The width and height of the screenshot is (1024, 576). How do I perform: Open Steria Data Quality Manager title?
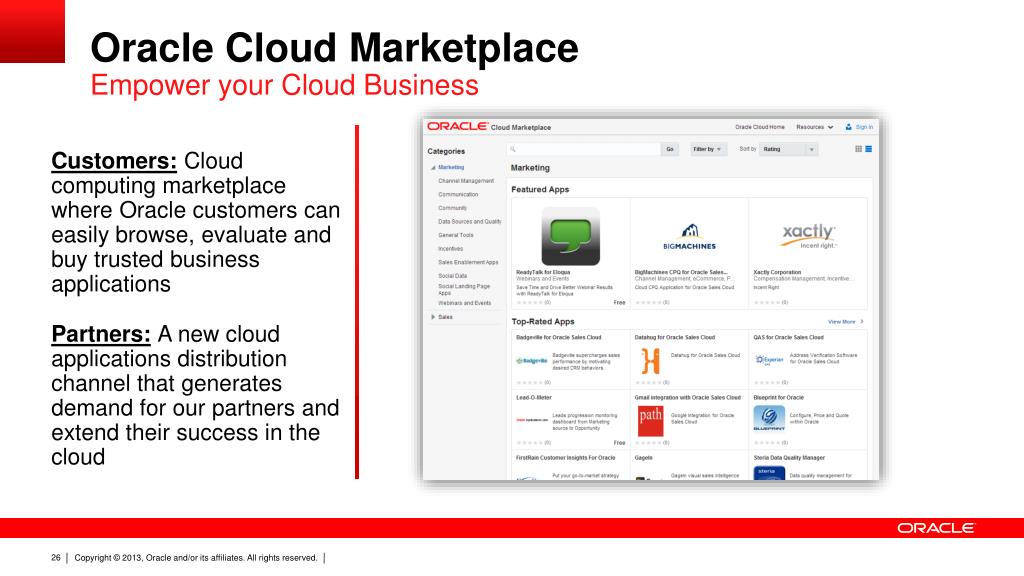pos(789,457)
